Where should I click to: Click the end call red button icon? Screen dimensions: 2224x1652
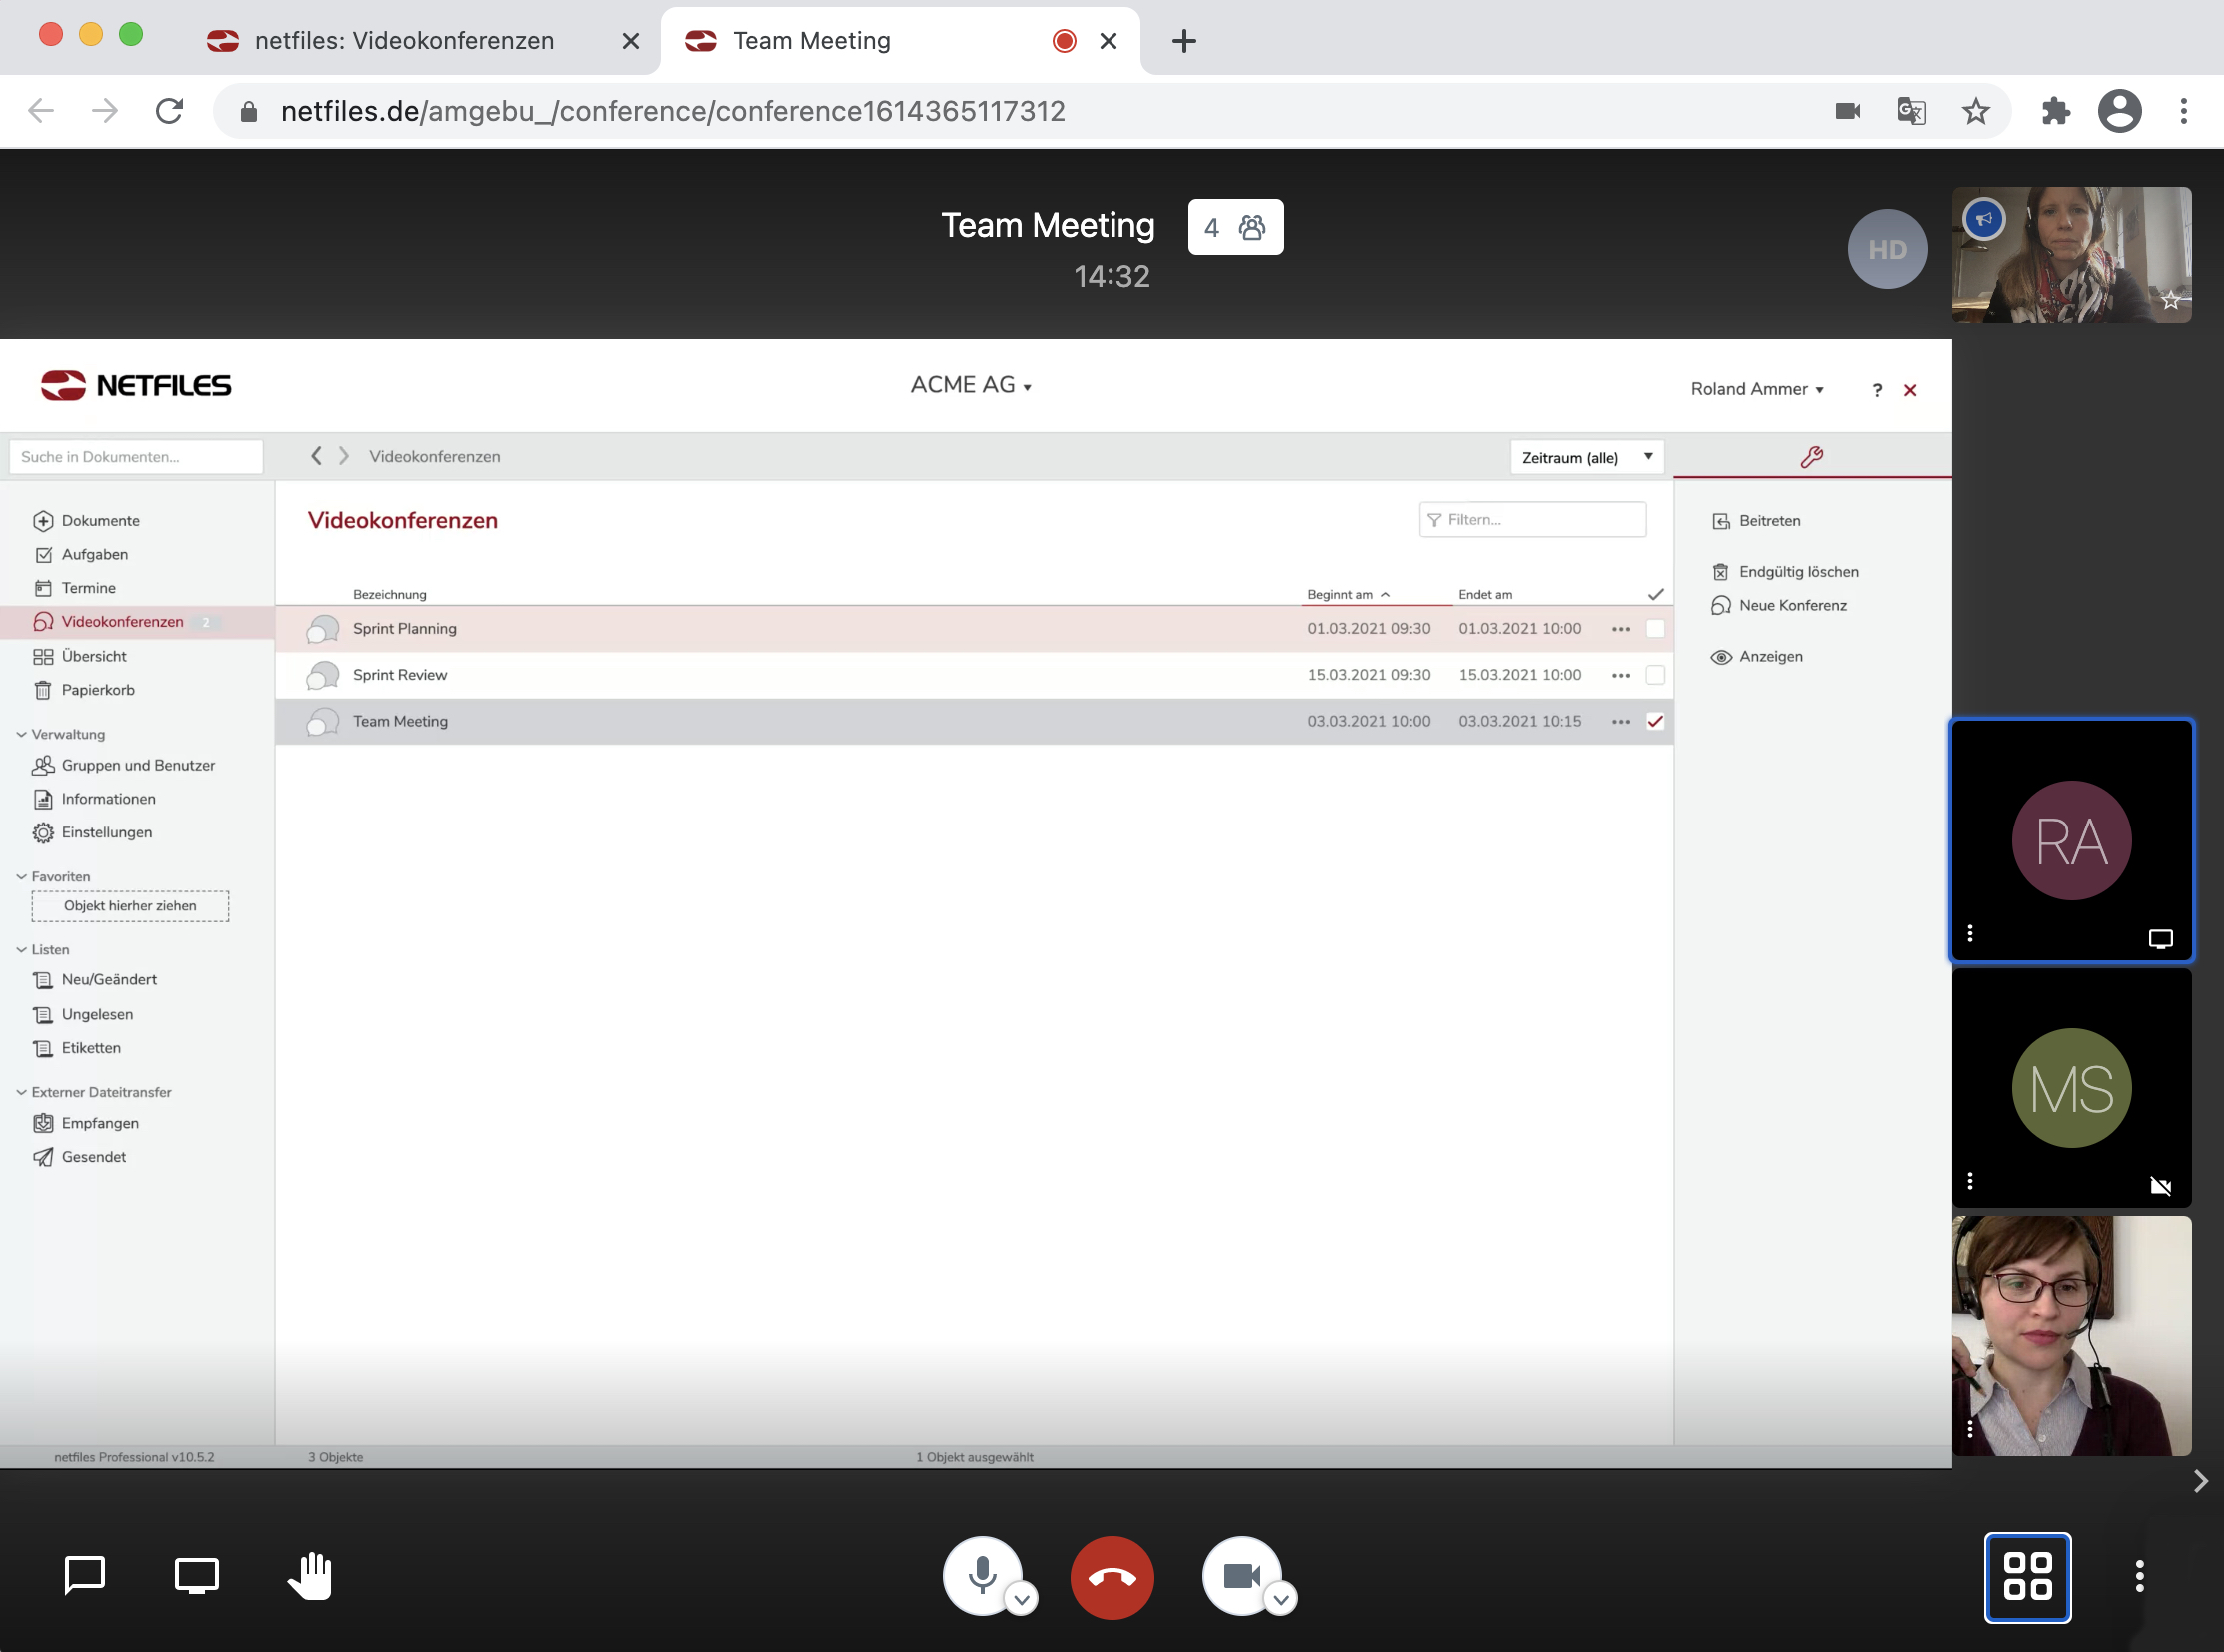click(x=1111, y=1577)
